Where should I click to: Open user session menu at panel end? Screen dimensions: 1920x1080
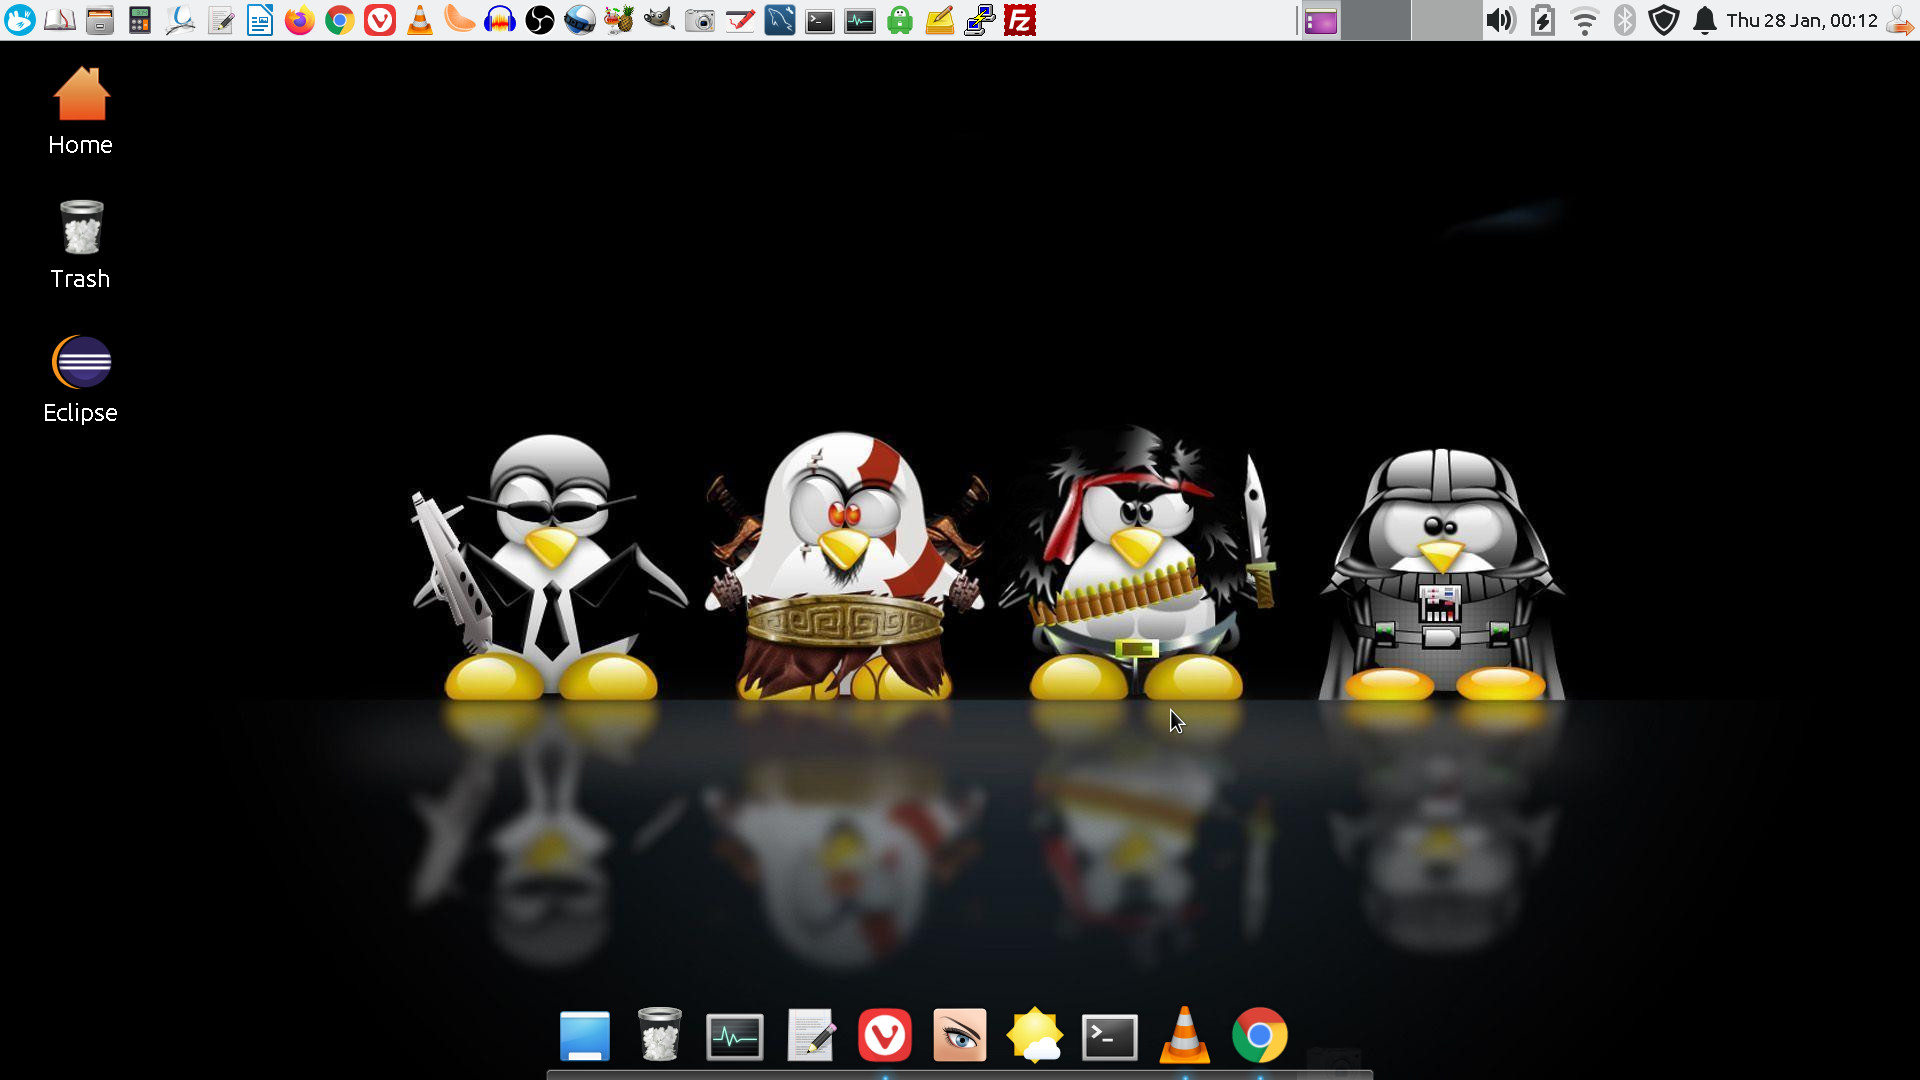(1899, 20)
